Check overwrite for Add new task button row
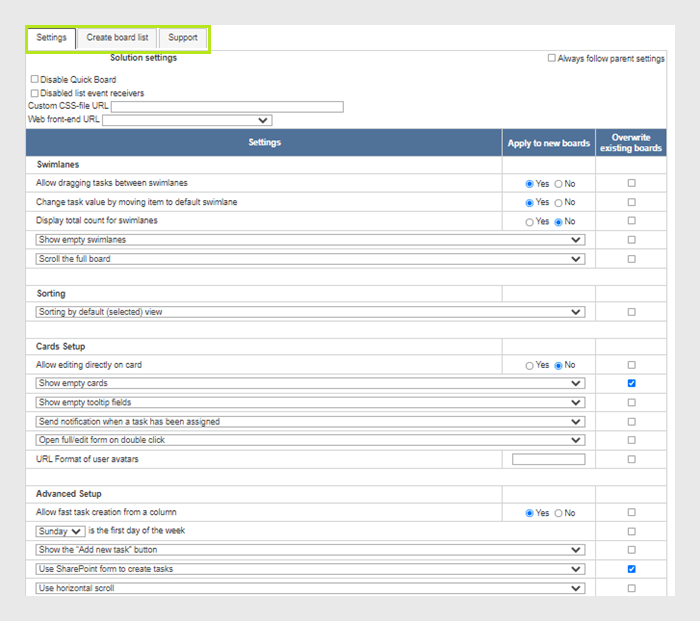The width and height of the screenshot is (700, 621). pyautogui.click(x=632, y=550)
